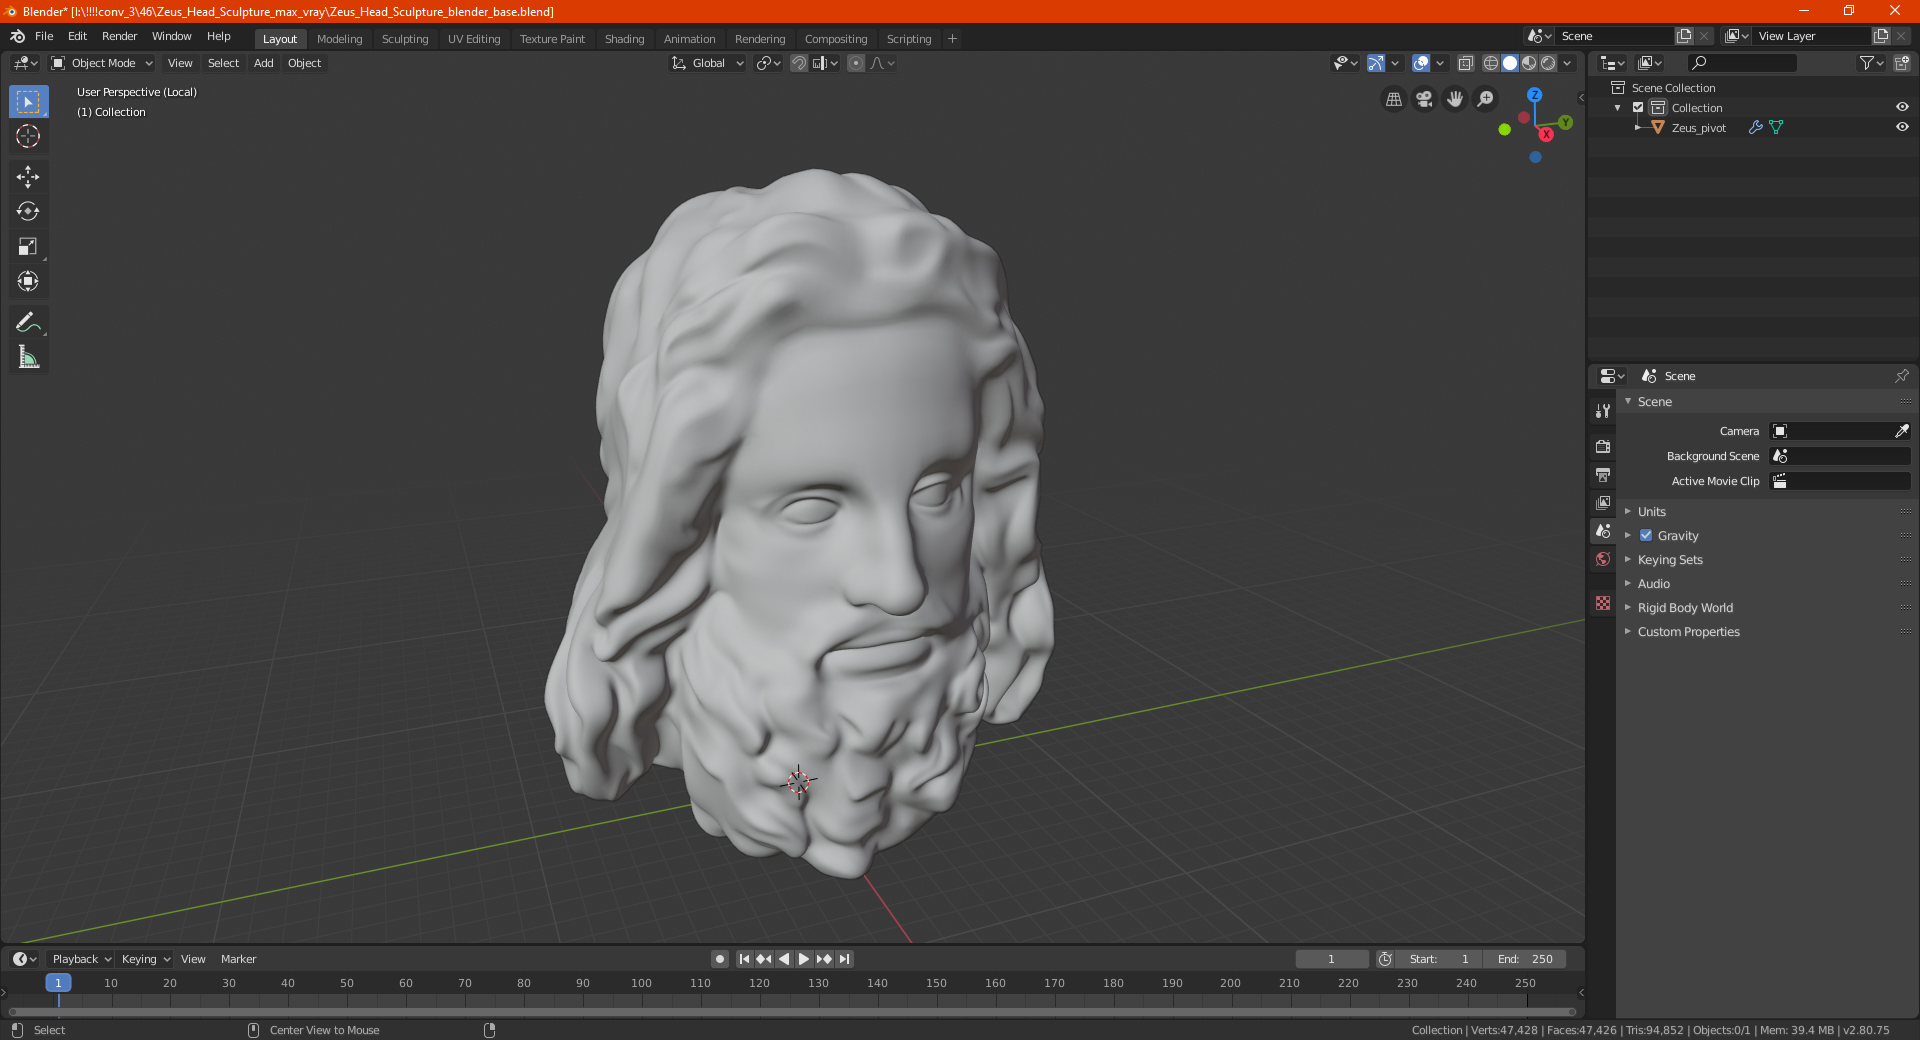The image size is (1920, 1040).
Task: Toggle auto keying record button in timeline
Action: click(x=720, y=959)
